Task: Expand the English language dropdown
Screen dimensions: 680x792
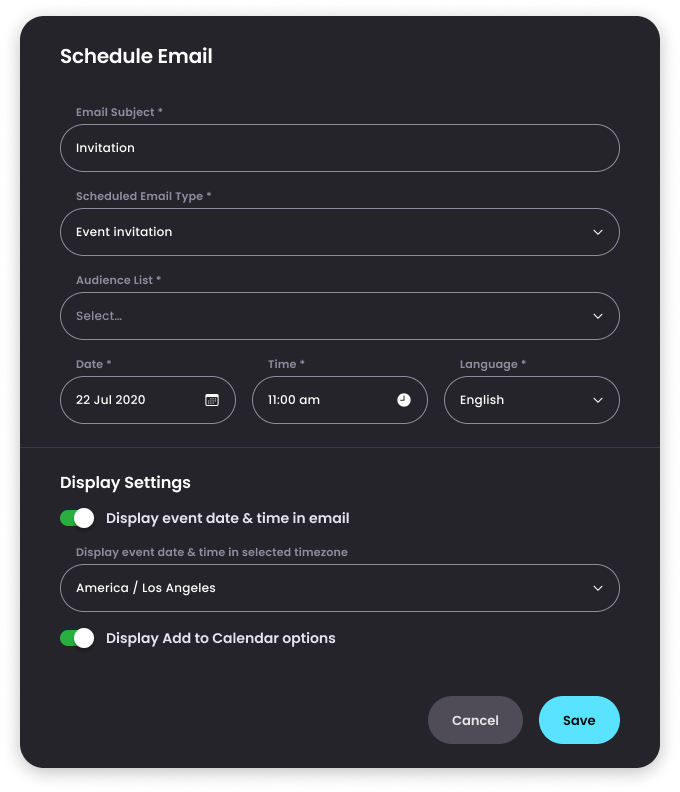Action: click(532, 400)
